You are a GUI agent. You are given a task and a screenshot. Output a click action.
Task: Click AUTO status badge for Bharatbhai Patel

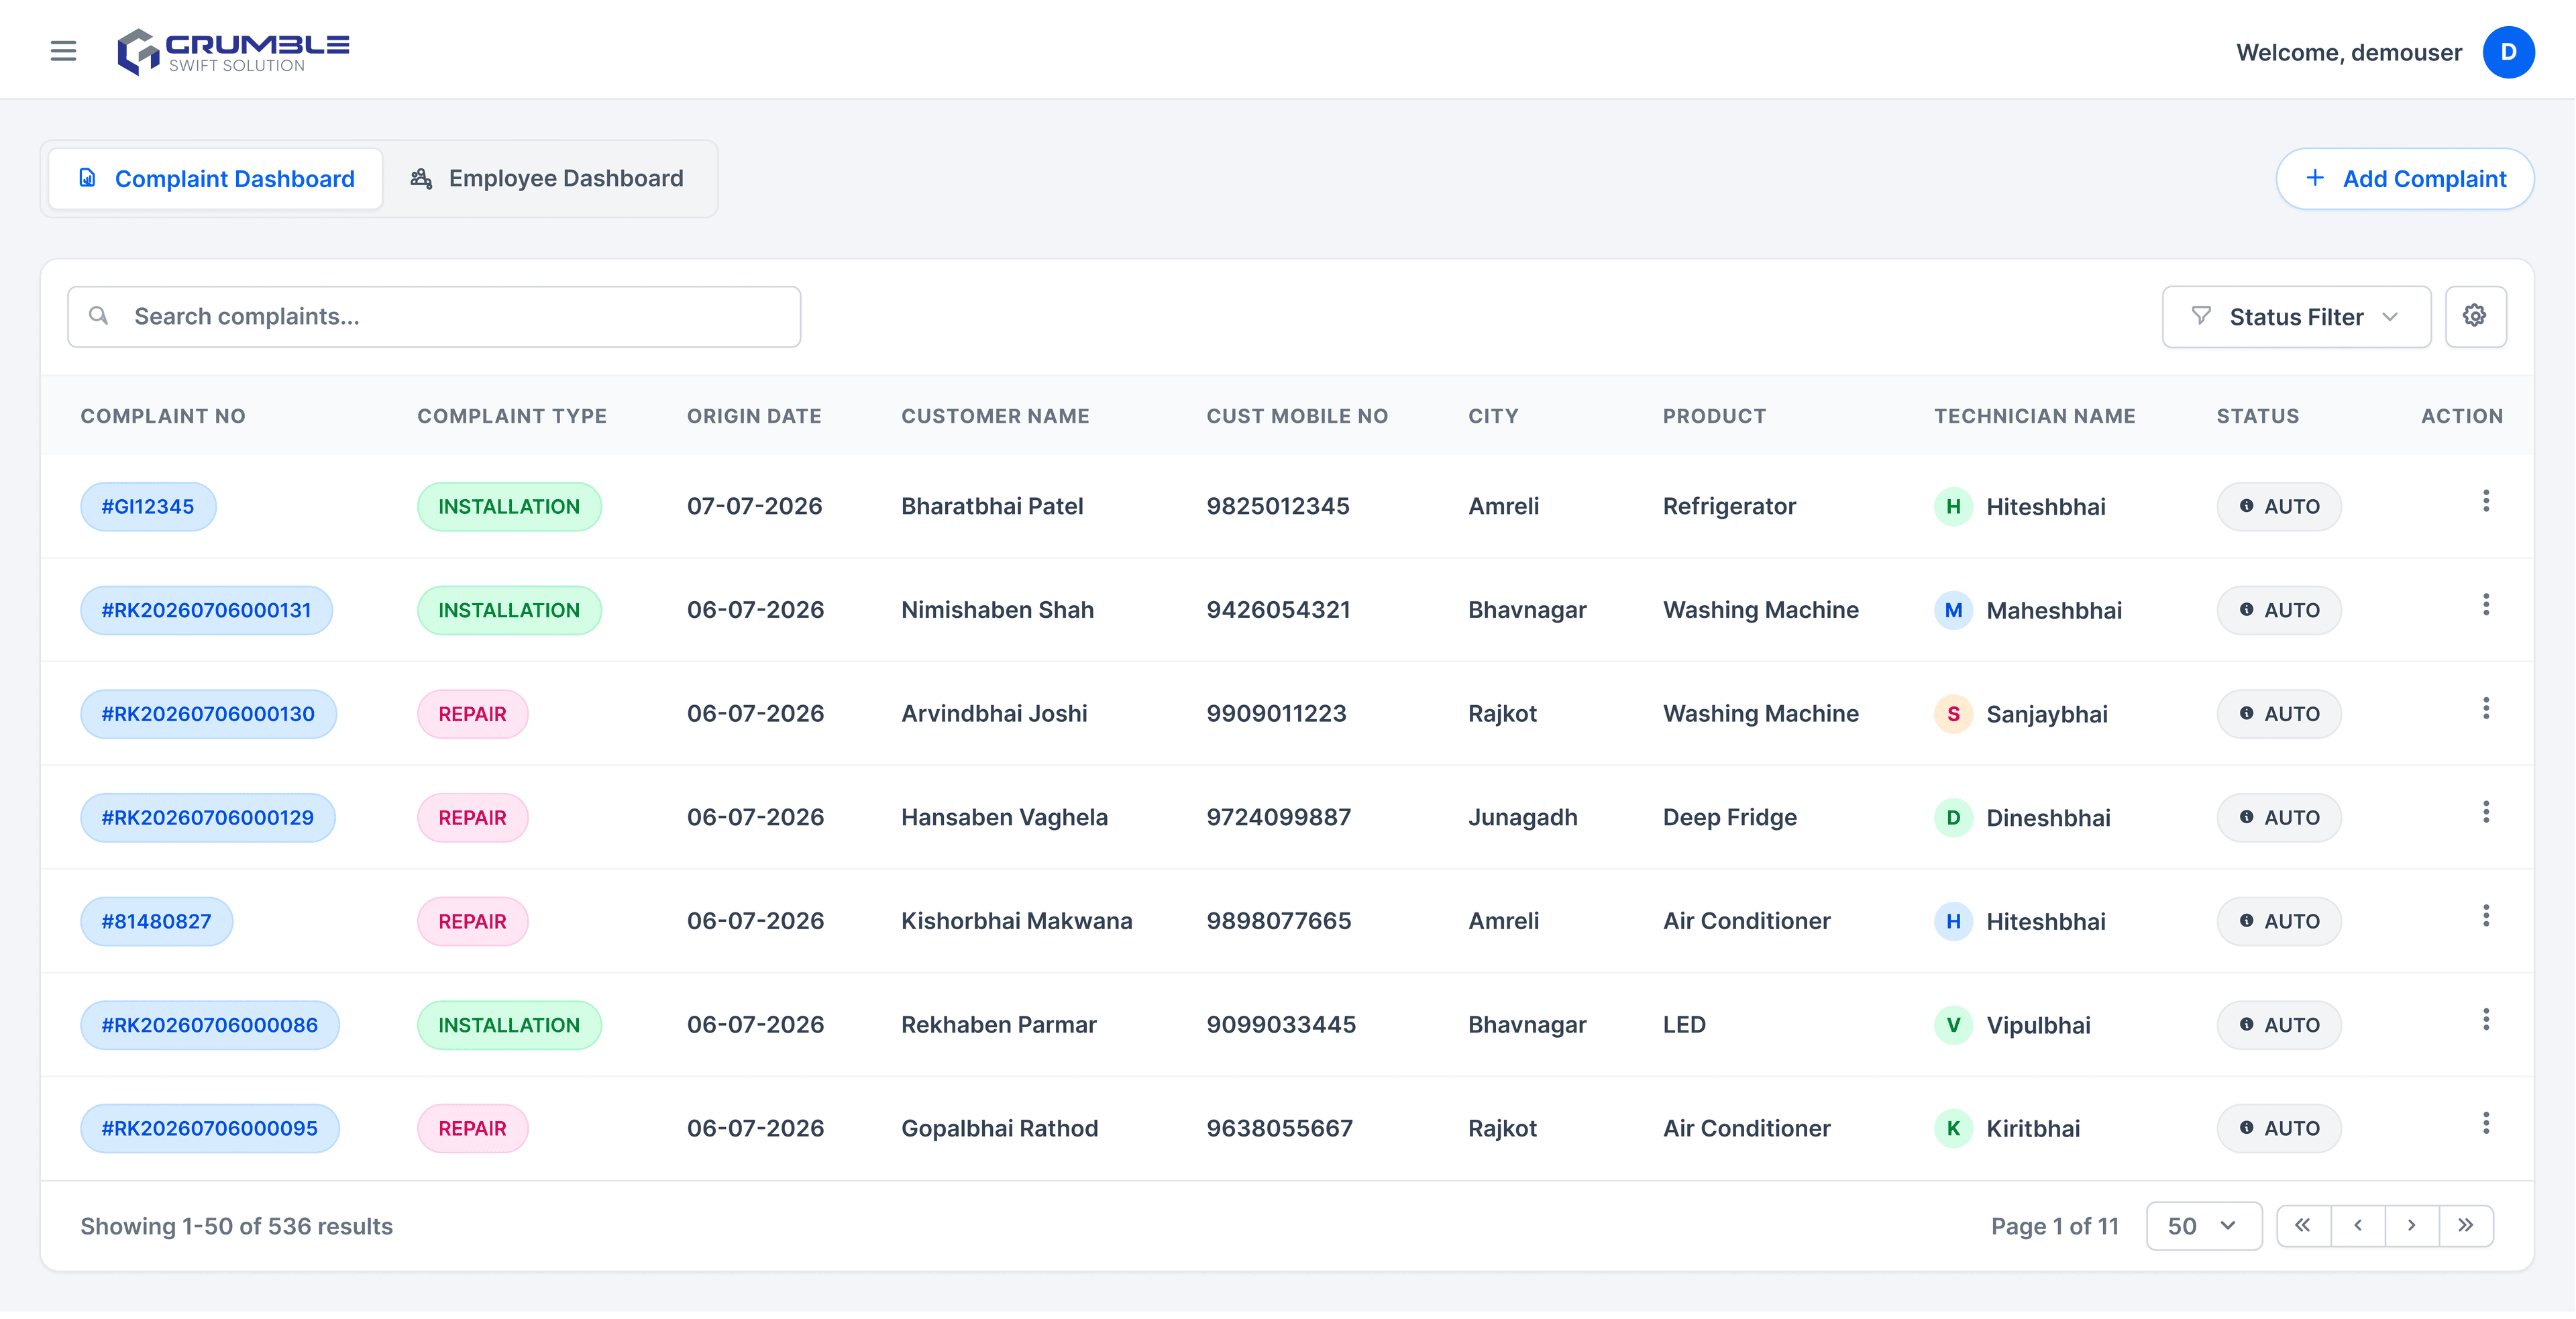[x=2278, y=506]
